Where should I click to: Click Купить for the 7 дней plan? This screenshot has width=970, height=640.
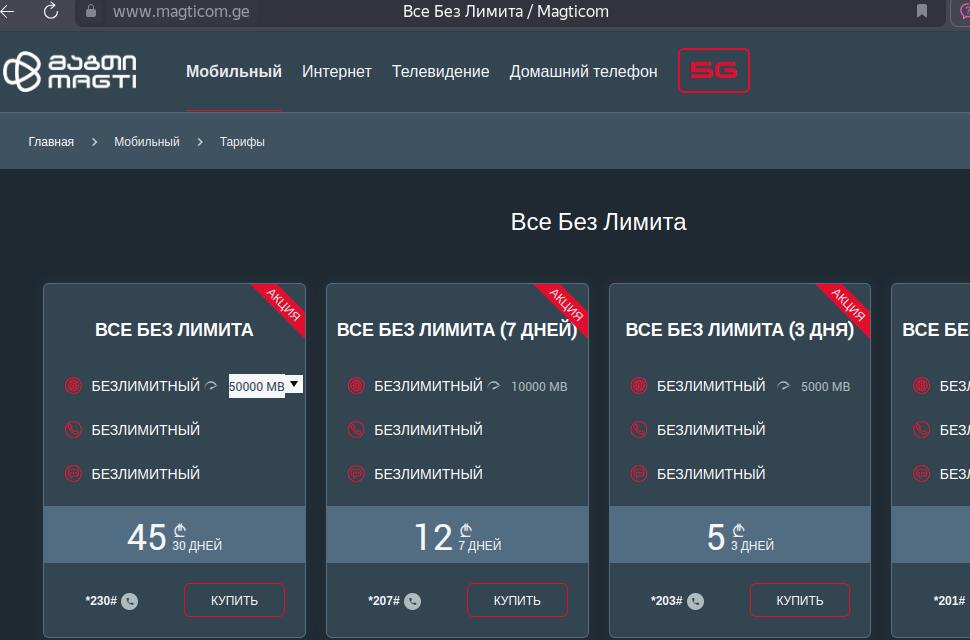(517, 600)
